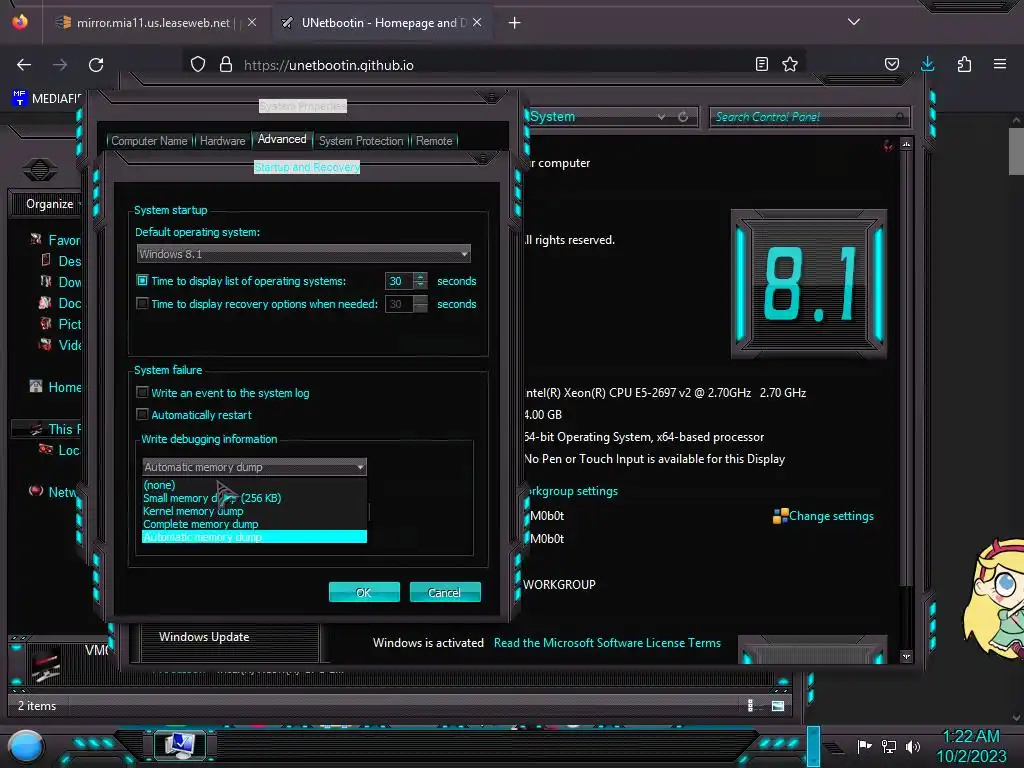The height and width of the screenshot is (768, 1024).
Task: Click the network tray icon
Action: point(889,746)
